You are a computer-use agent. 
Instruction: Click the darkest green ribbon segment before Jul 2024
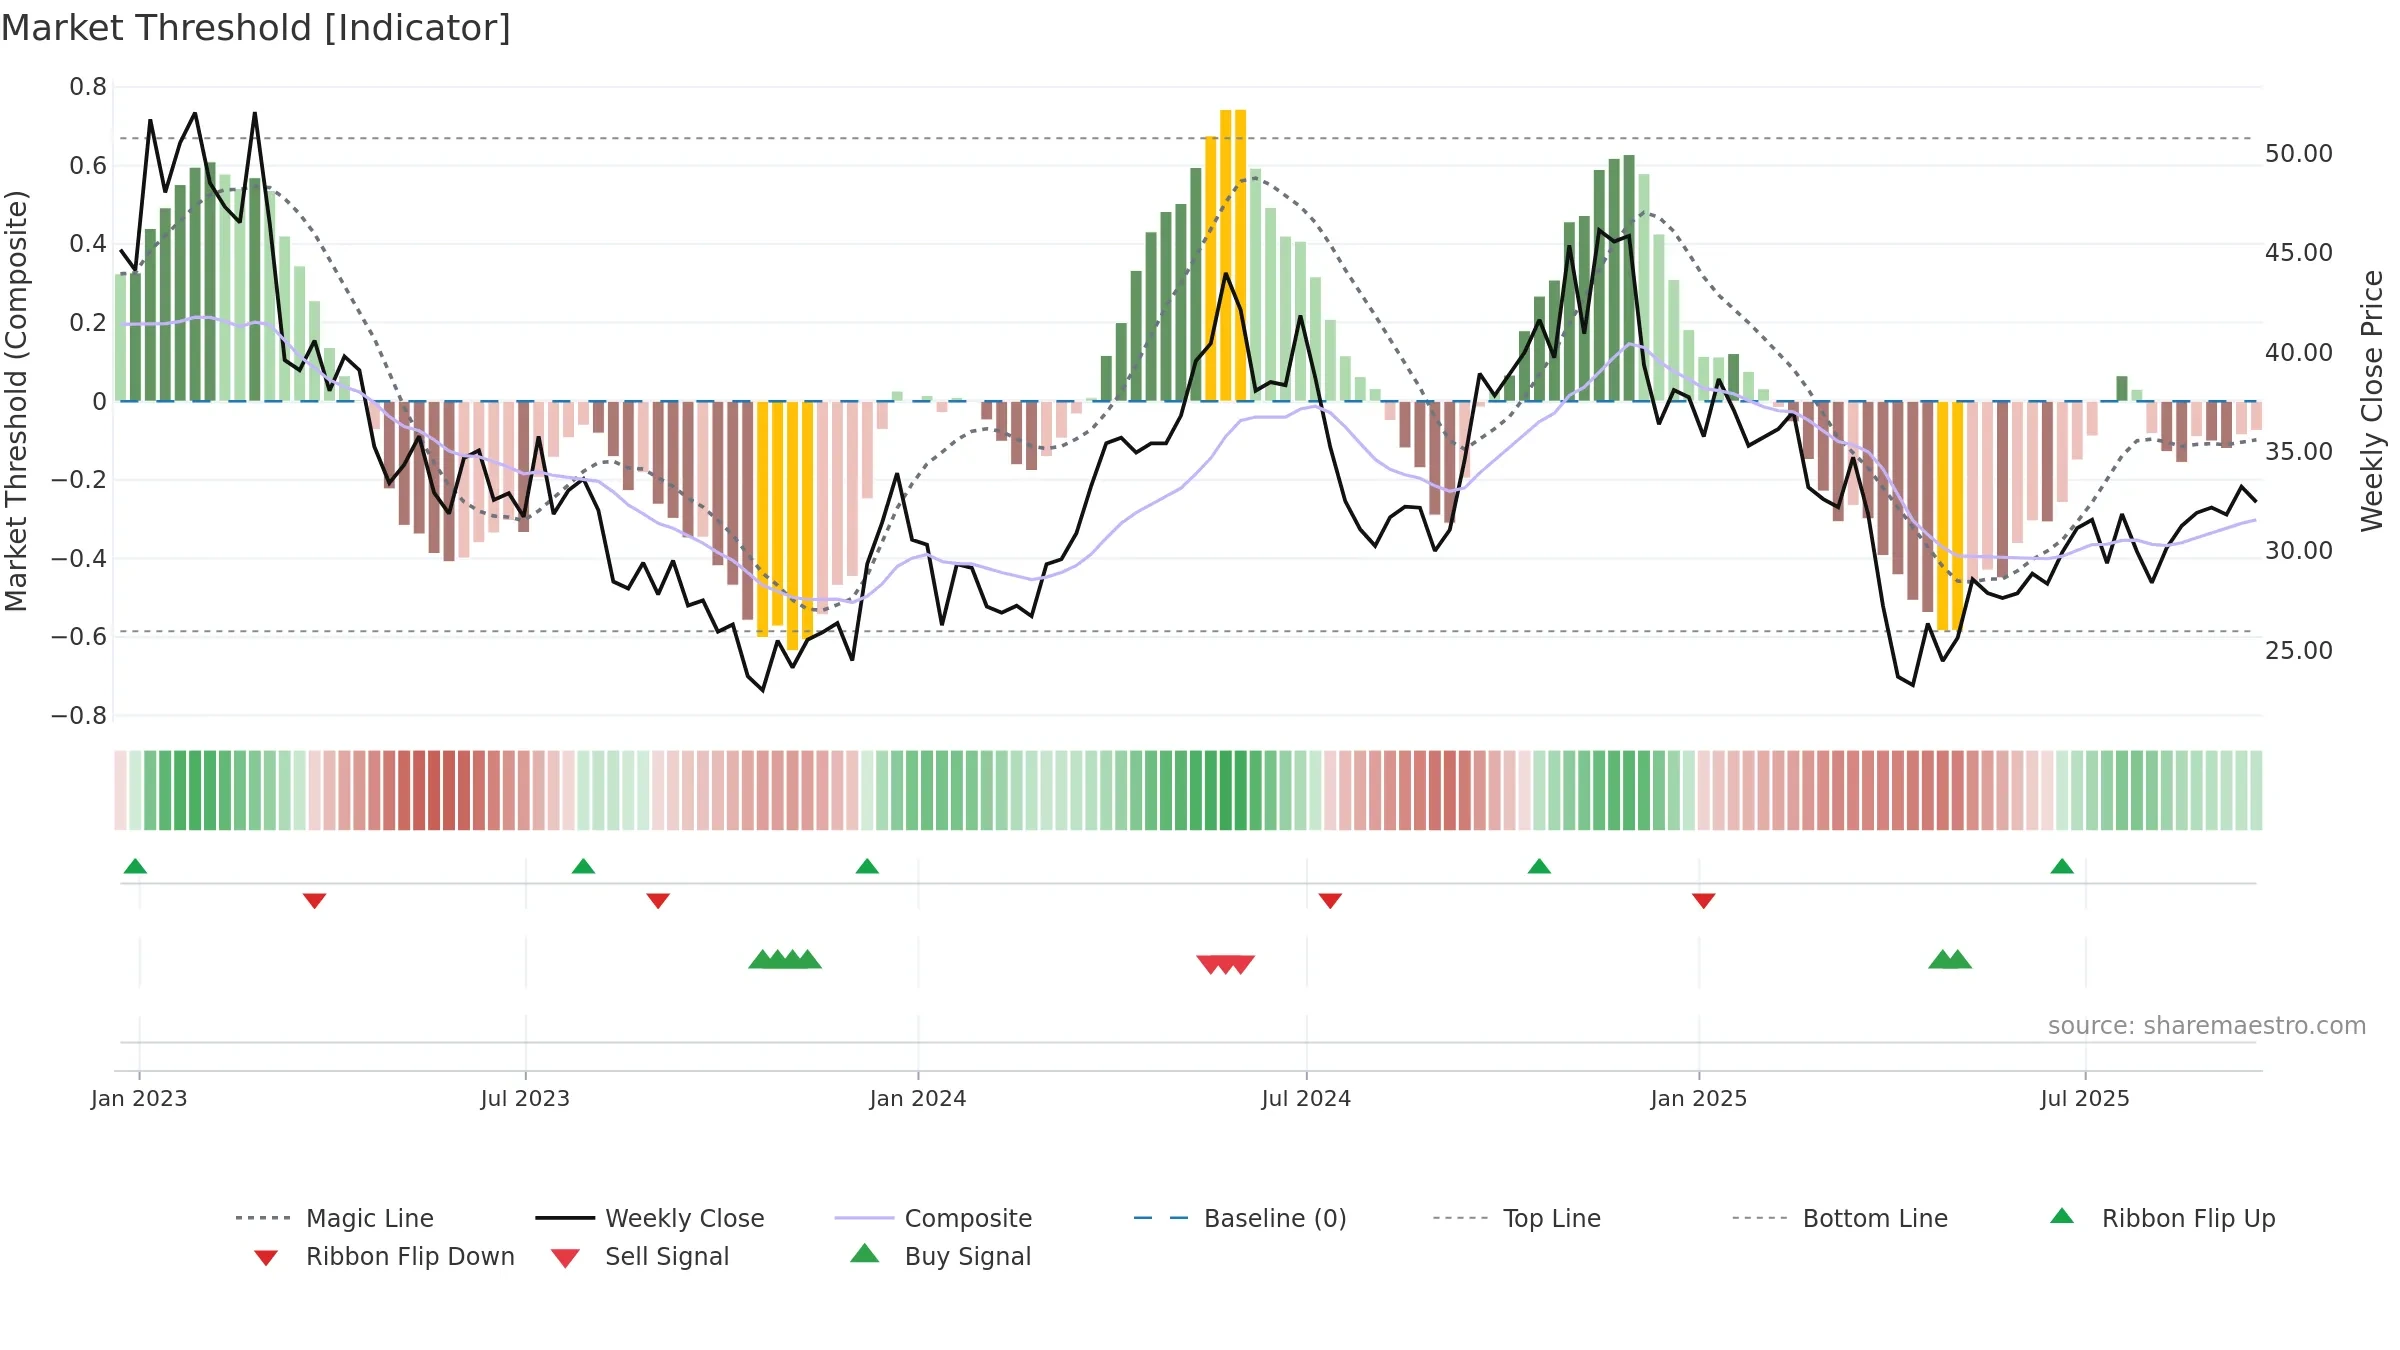coord(1226,790)
